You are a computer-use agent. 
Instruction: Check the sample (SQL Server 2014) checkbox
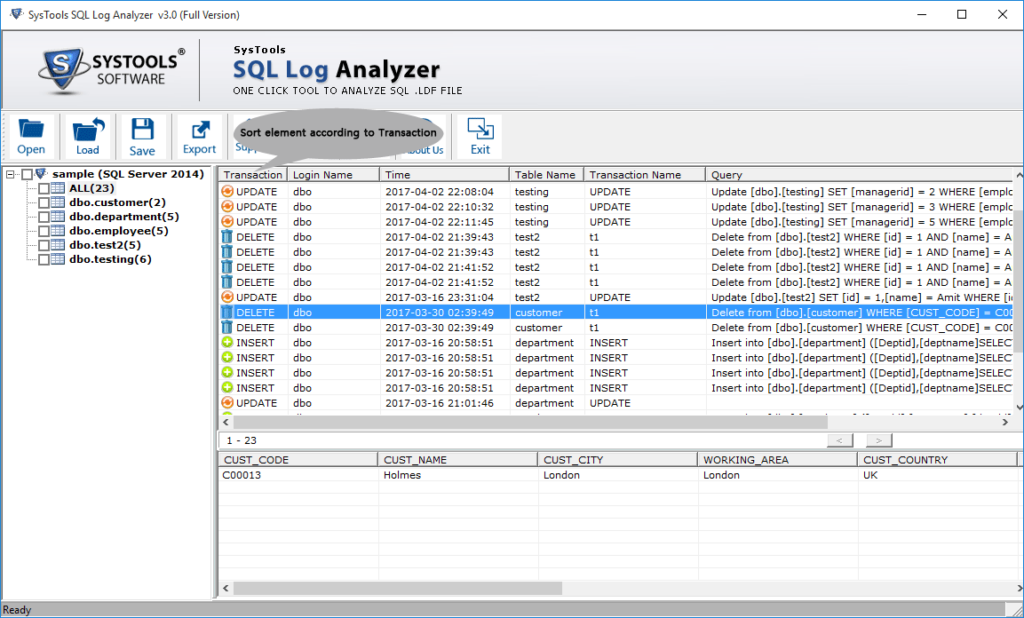pyautogui.click(x=27, y=174)
